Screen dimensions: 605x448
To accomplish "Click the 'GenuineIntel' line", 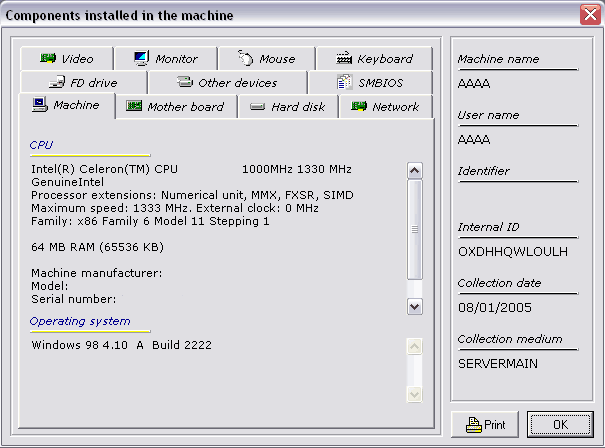I will (x=68, y=182).
